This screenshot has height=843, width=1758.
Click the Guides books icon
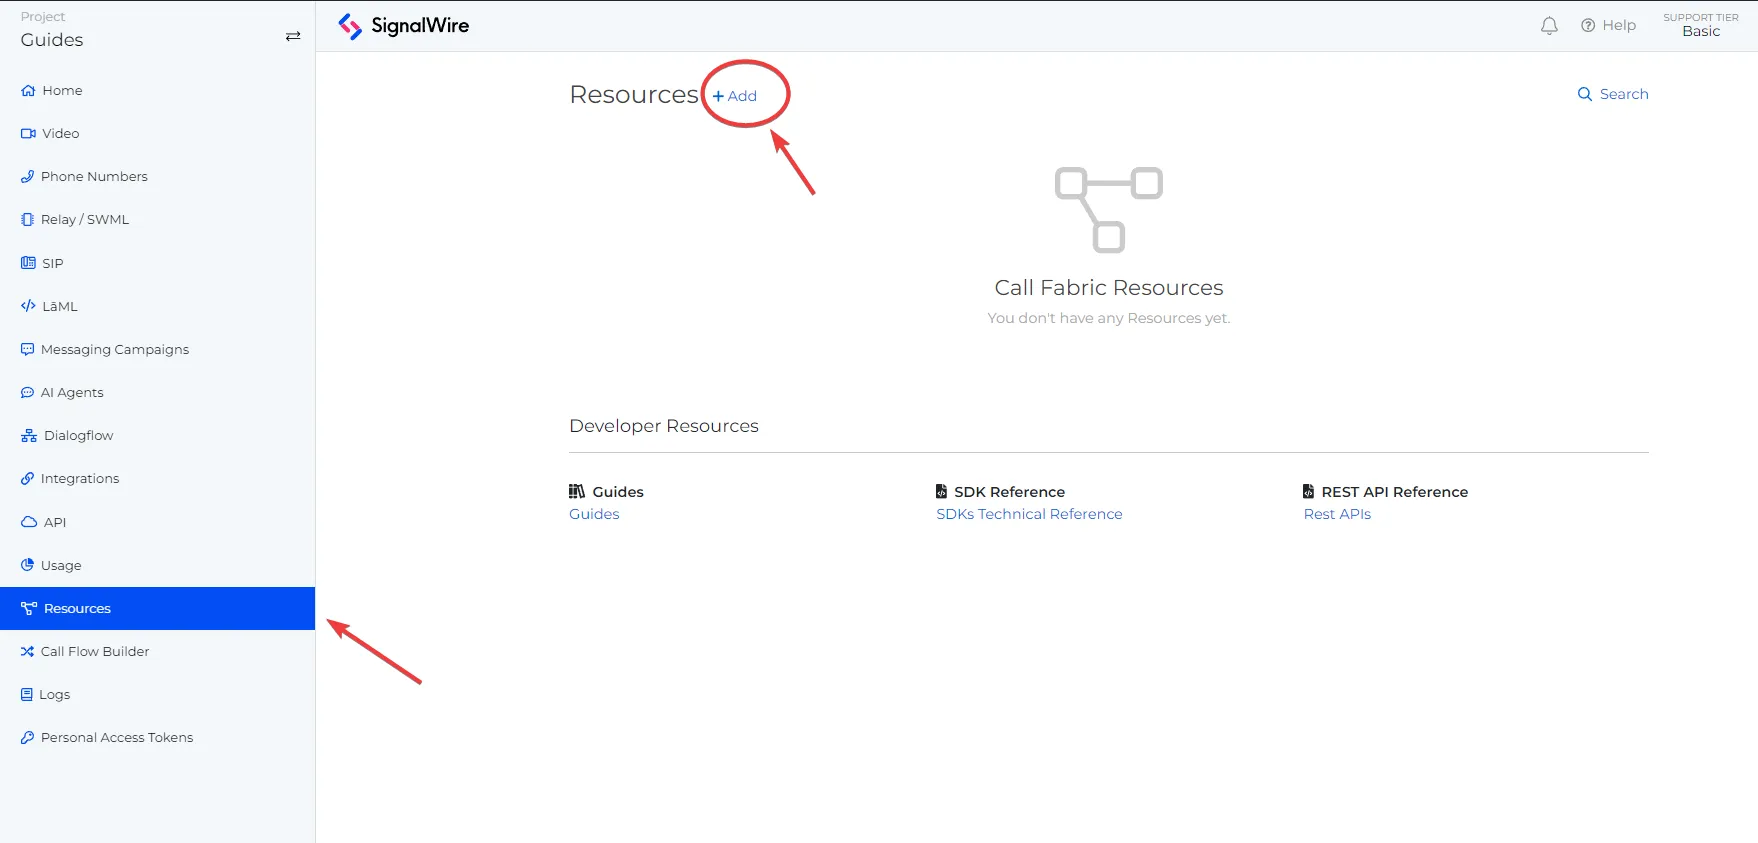pos(577,491)
